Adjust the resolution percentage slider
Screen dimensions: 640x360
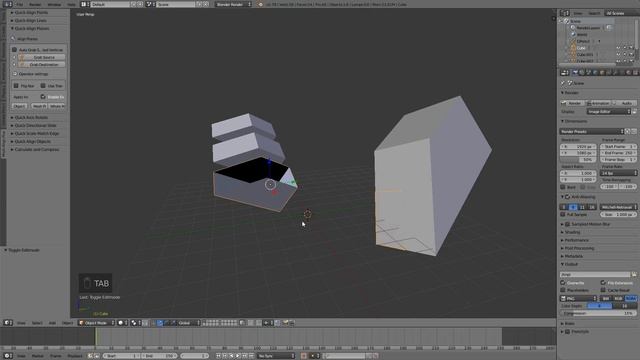tap(578, 160)
